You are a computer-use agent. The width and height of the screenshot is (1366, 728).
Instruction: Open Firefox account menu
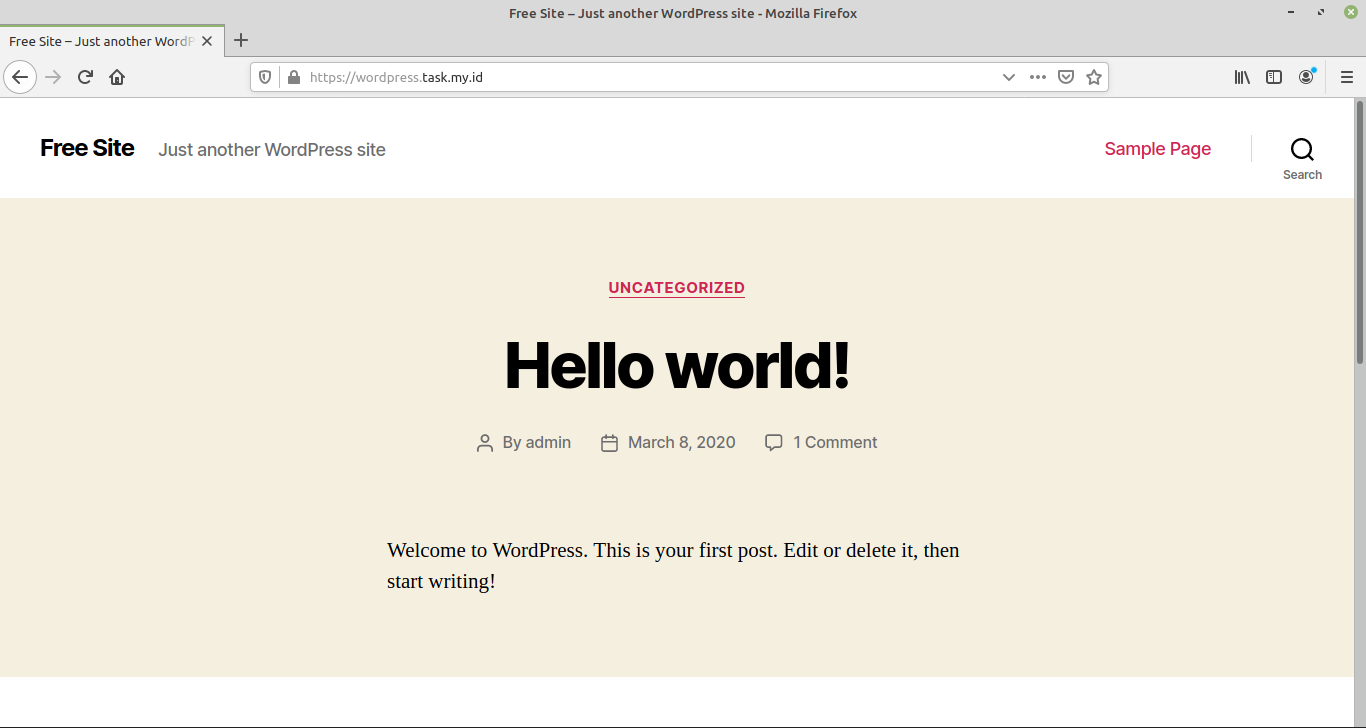[x=1306, y=77]
